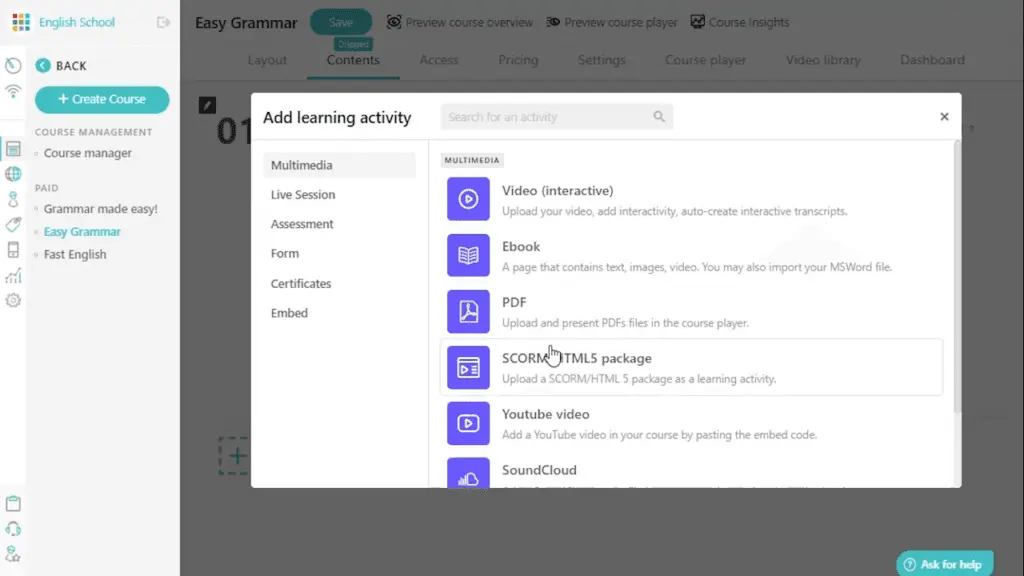Open the wifi signal sidebar icon
Screen dimensions: 1024x576
[13, 91]
